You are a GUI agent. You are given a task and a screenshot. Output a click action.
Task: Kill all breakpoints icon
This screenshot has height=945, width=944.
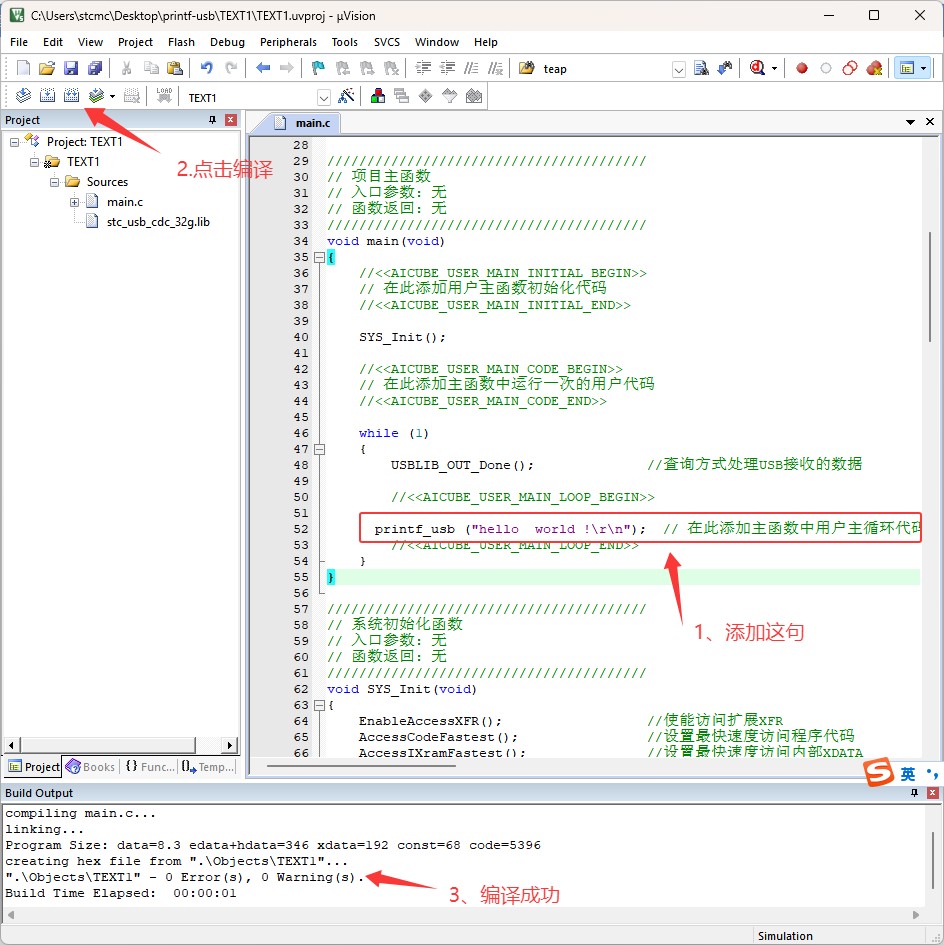[874, 68]
